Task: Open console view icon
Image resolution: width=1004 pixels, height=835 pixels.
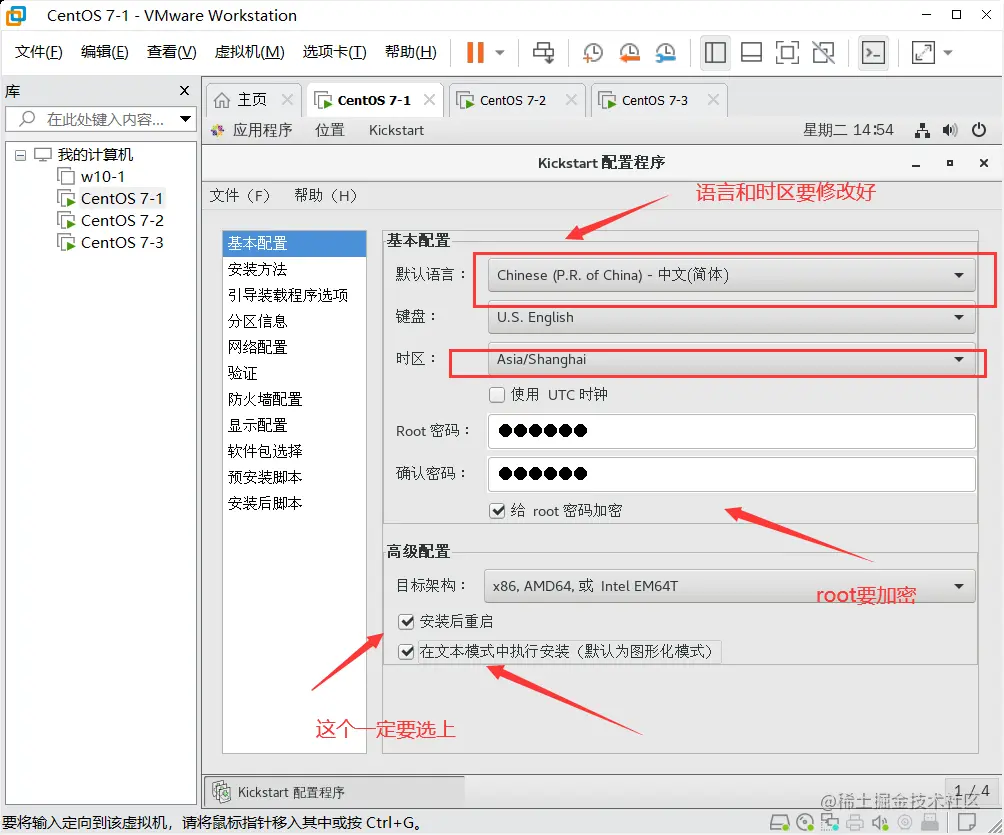Action: (873, 53)
